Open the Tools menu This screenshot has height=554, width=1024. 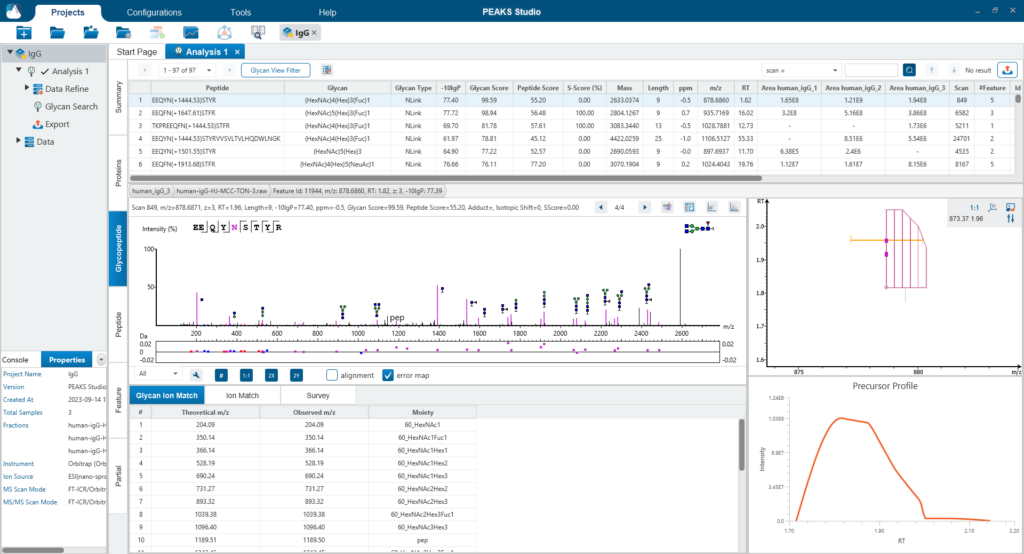pos(240,12)
